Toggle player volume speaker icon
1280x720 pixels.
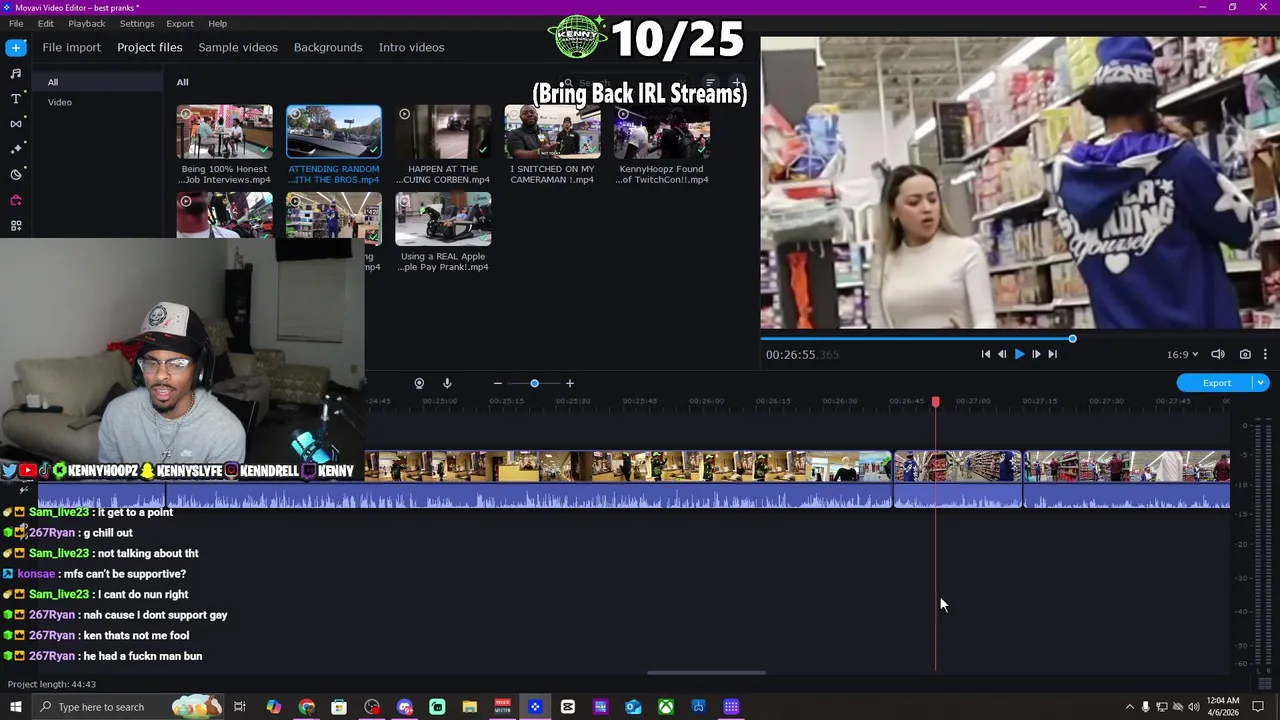pyautogui.click(x=1218, y=354)
